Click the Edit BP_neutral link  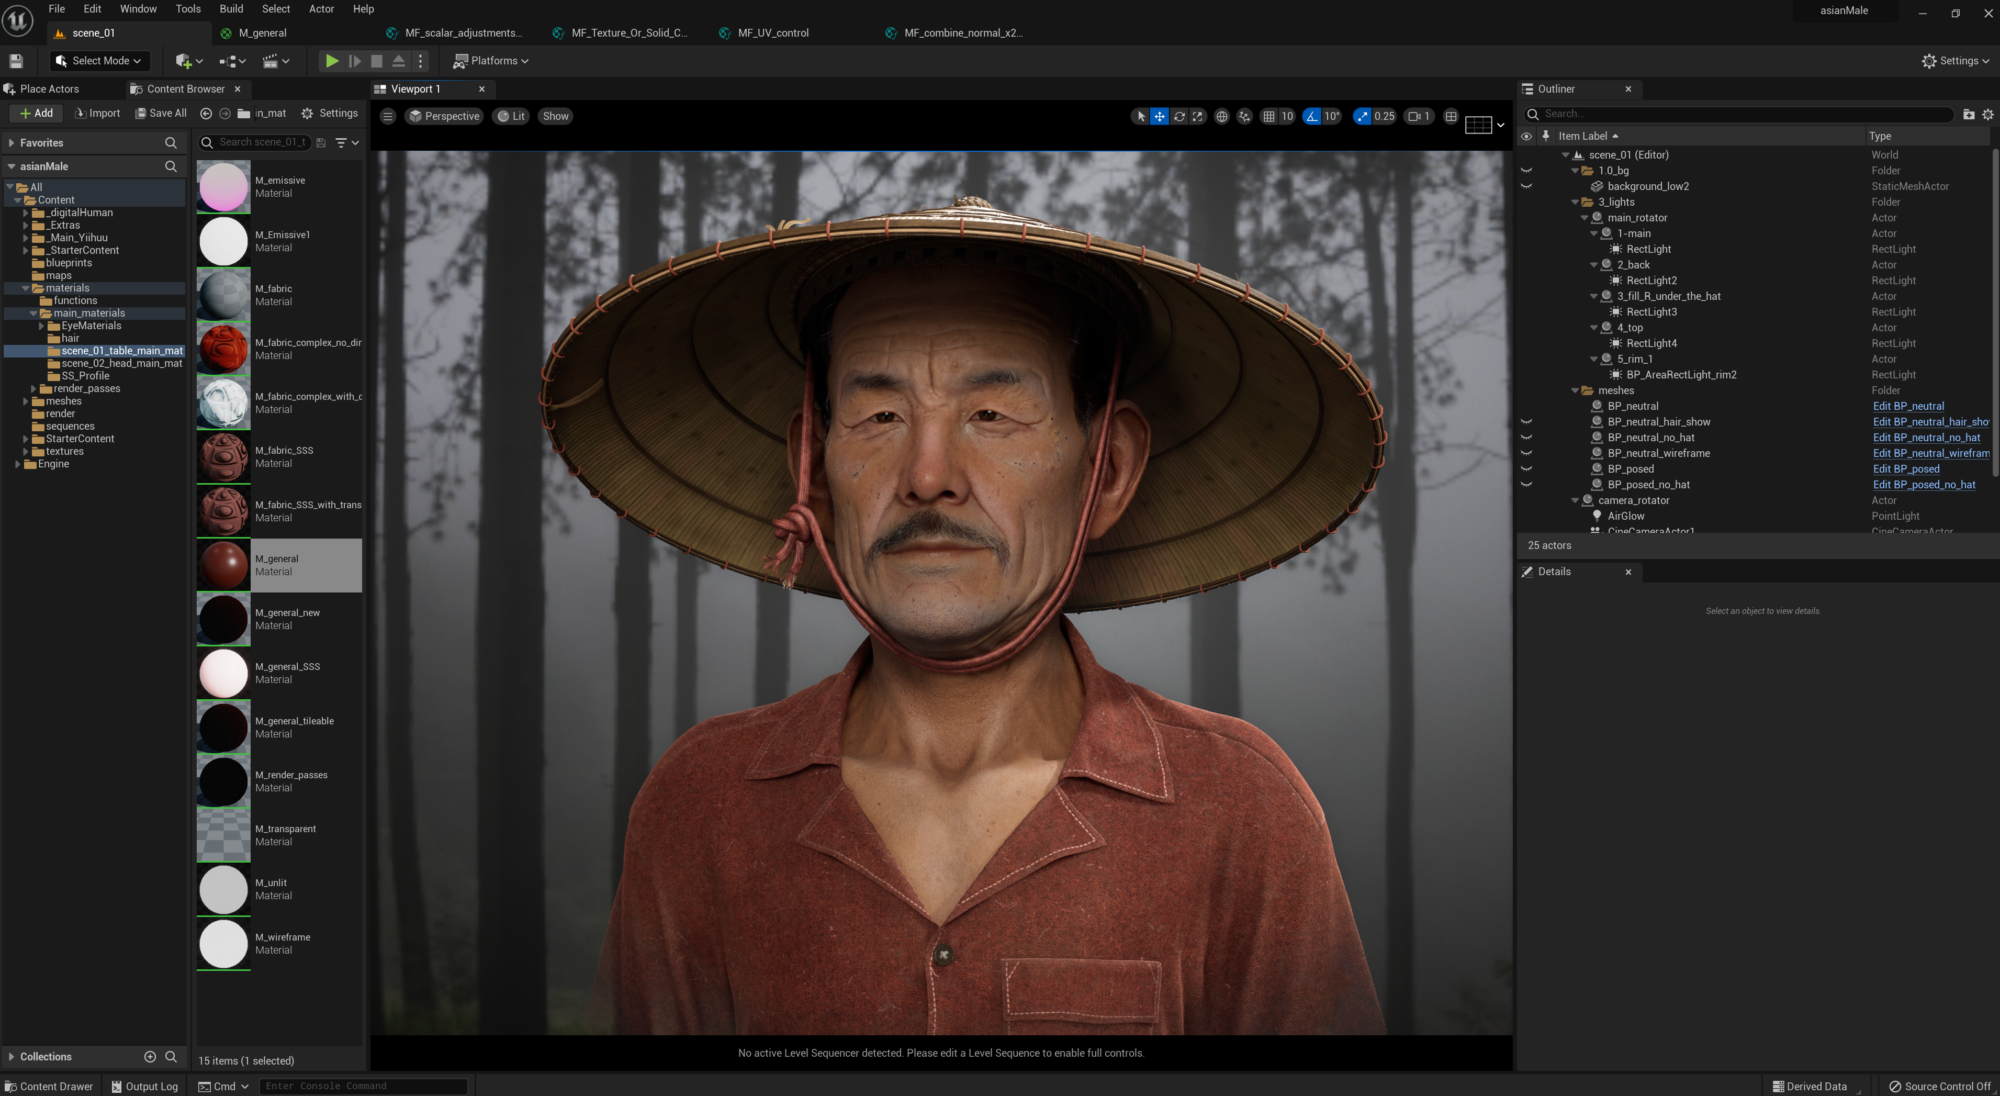pos(1908,406)
